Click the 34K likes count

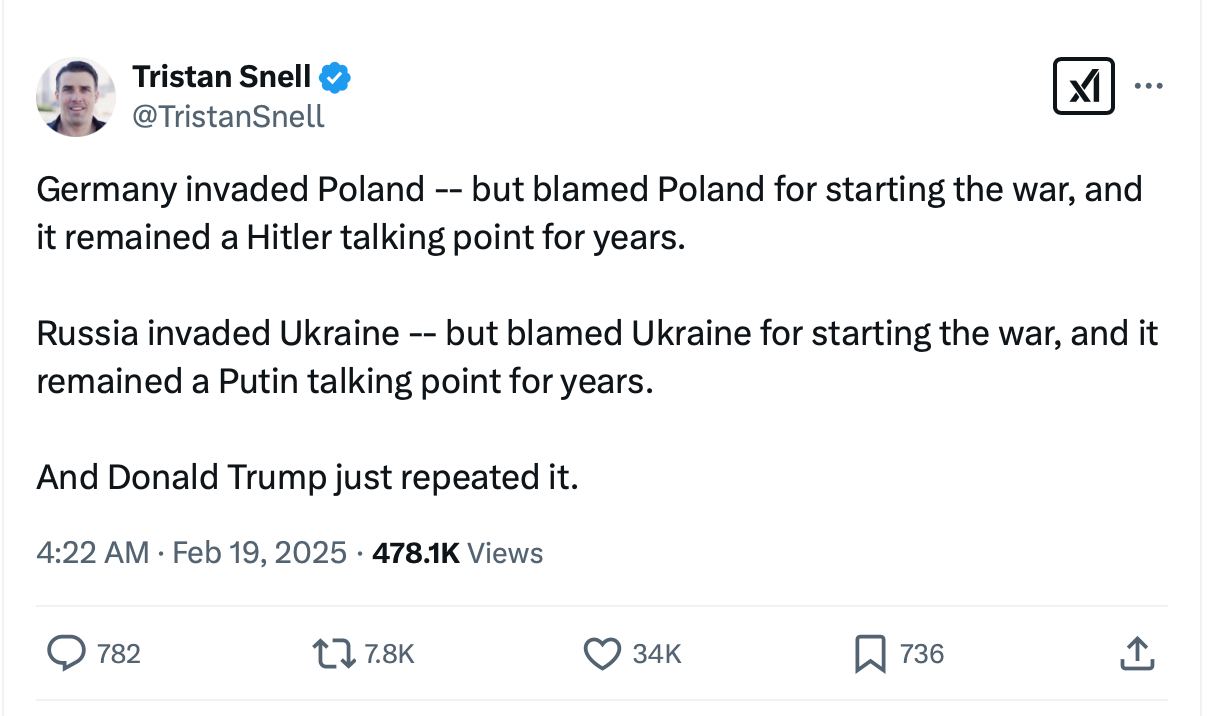(x=657, y=654)
